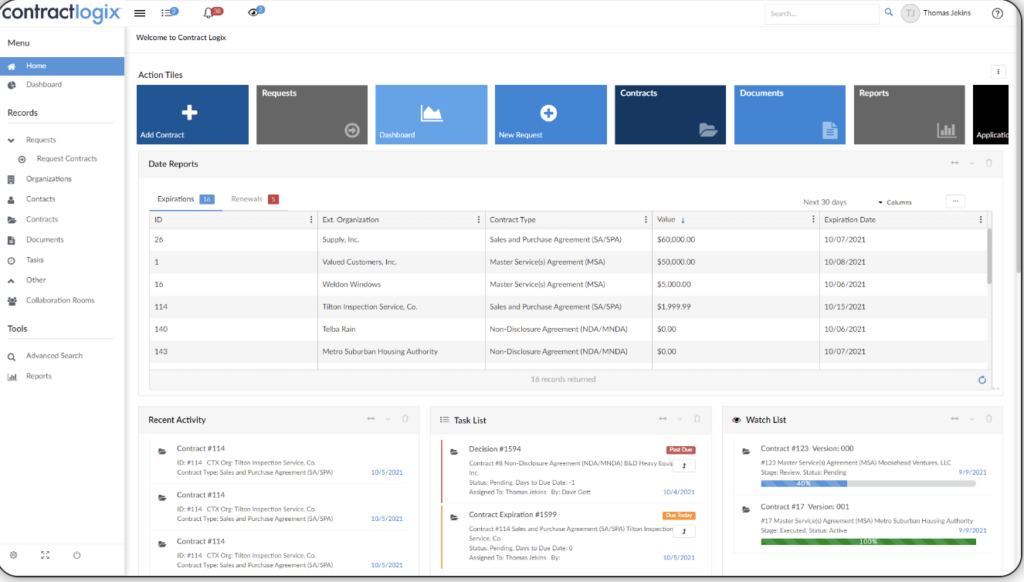Open Organizations in the sidebar
The image size is (1024, 582).
[x=48, y=179]
